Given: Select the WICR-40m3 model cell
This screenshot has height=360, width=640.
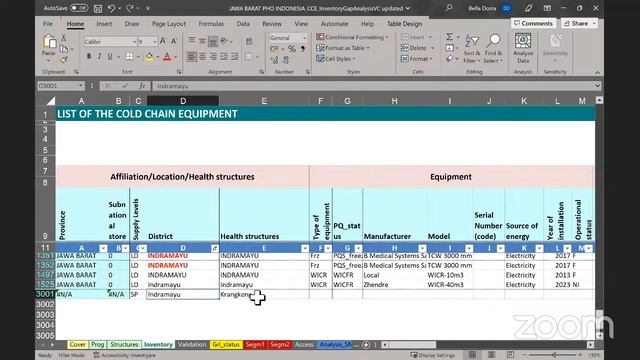Looking at the screenshot, I should coord(450,285).
